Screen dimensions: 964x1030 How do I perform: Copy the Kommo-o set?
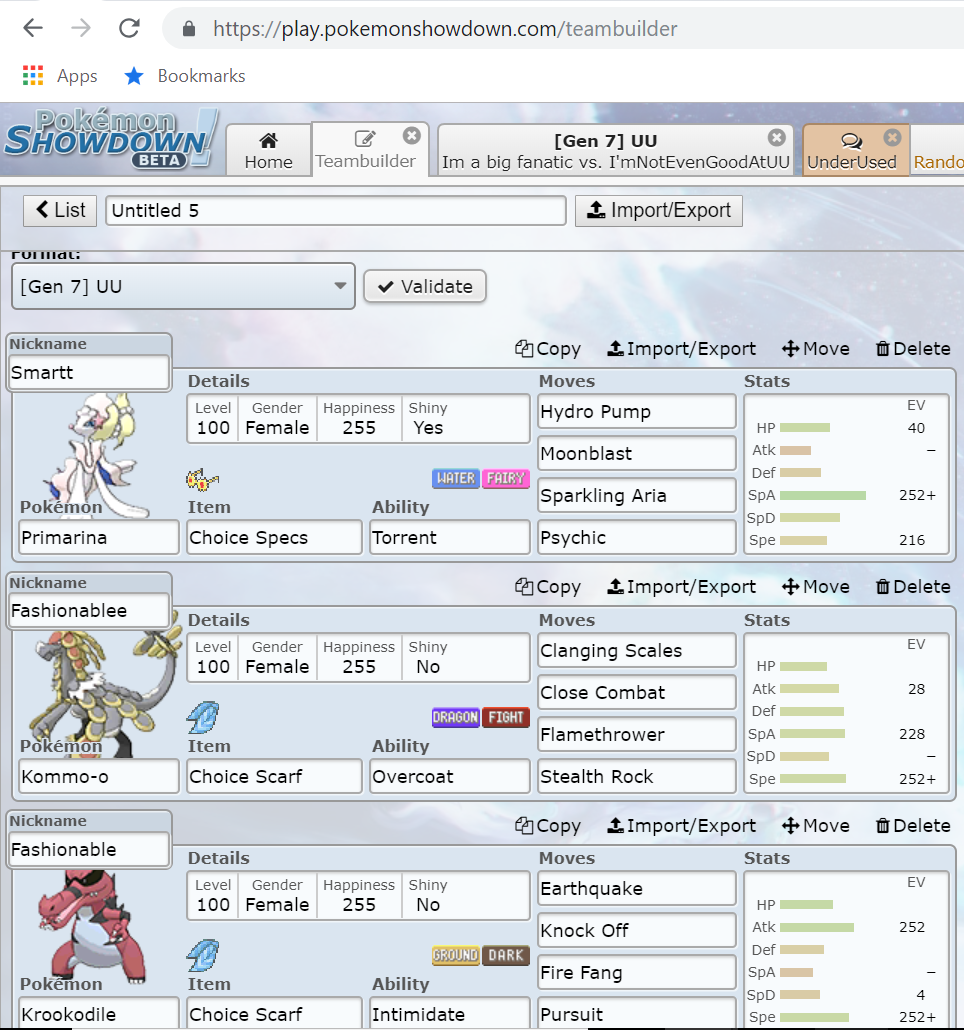click(548, 587)
